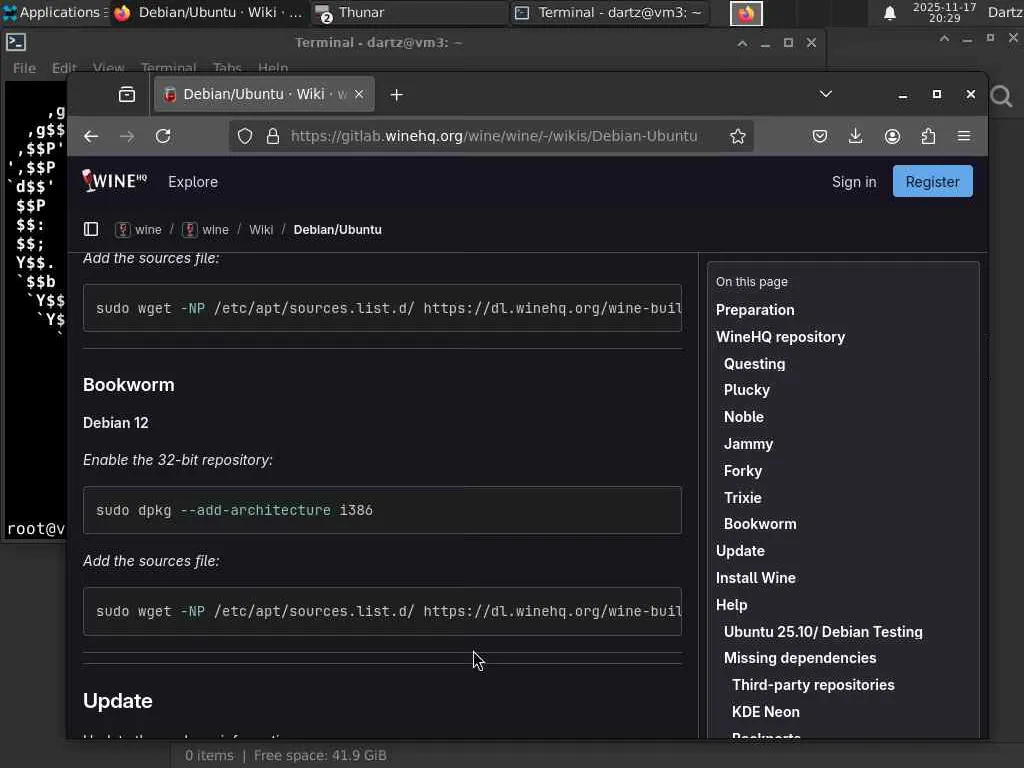Click the wget command under Bookworm
The width and height of the screenshot is (1024, 768).
click(382, 611)
